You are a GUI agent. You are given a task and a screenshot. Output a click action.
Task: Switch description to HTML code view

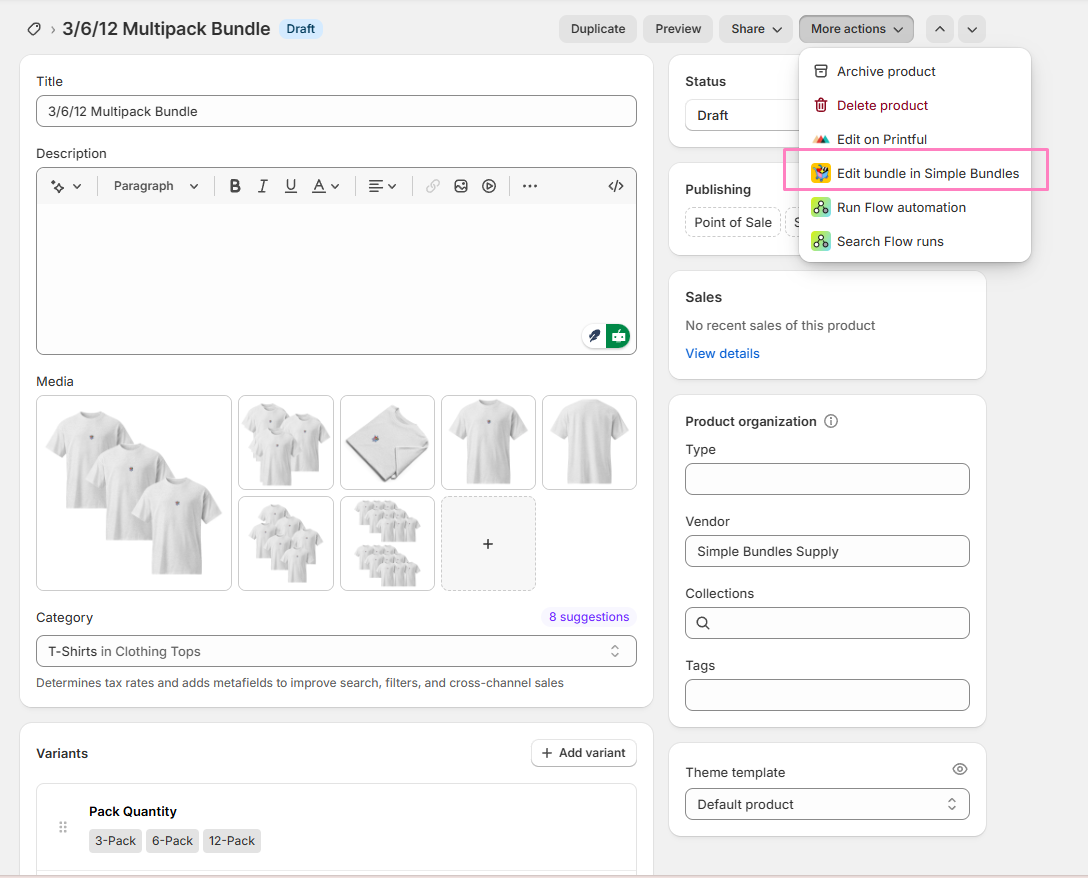coord(616,186)
